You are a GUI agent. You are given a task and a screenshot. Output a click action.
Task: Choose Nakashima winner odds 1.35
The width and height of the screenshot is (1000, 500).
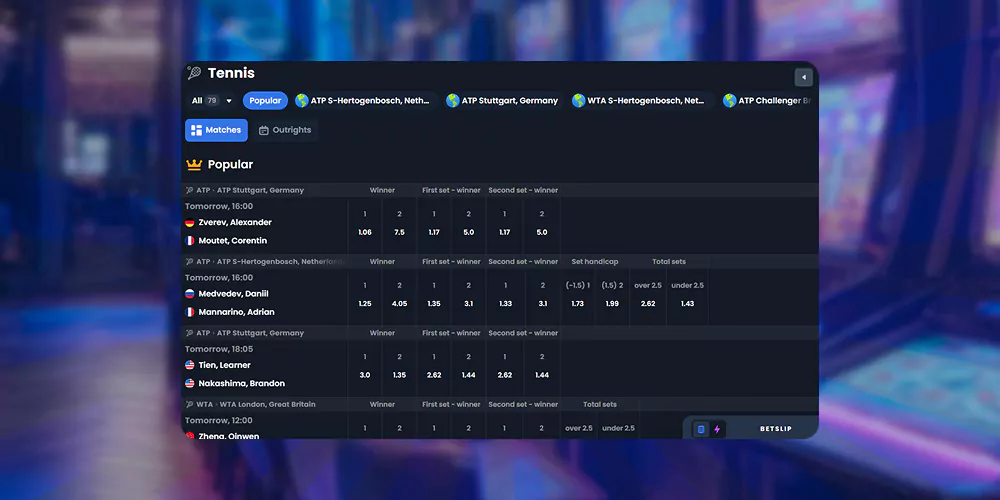399,375
